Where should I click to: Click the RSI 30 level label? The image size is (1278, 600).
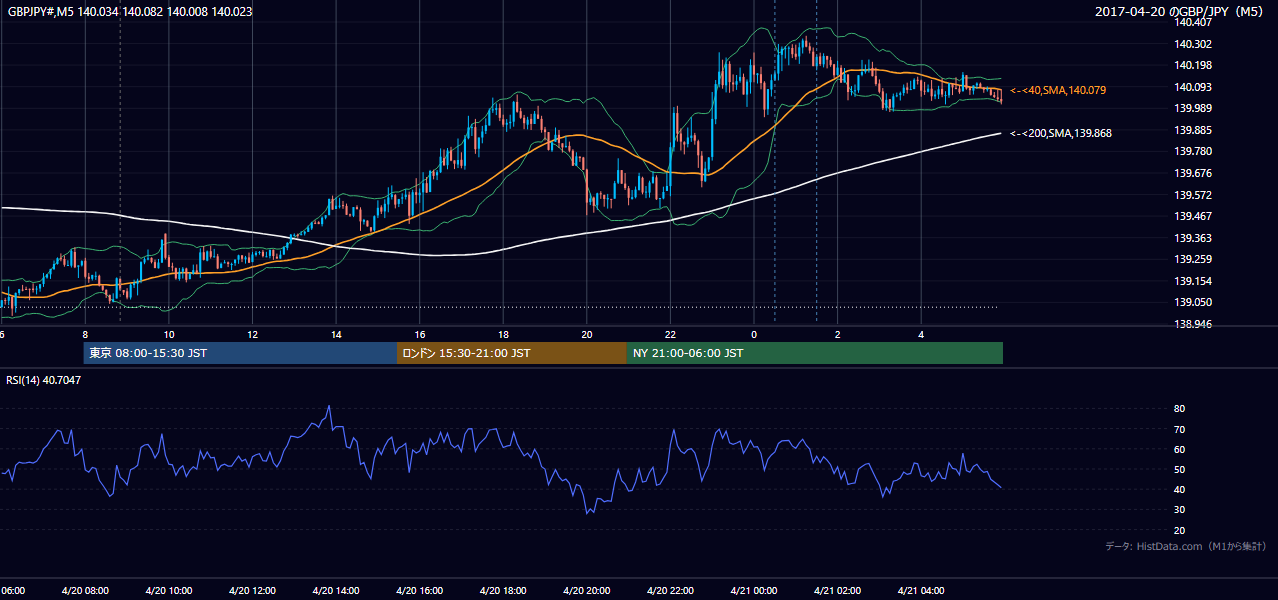coord(1179,510)
